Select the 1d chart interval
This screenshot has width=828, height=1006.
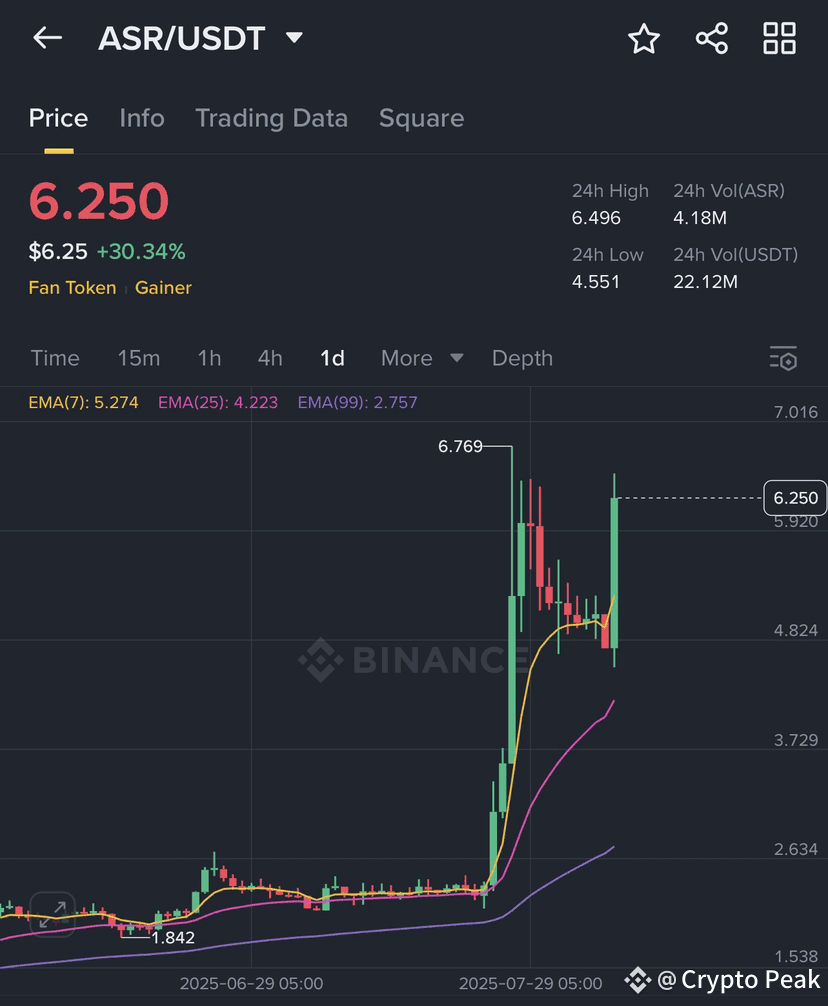click(332, 358)
